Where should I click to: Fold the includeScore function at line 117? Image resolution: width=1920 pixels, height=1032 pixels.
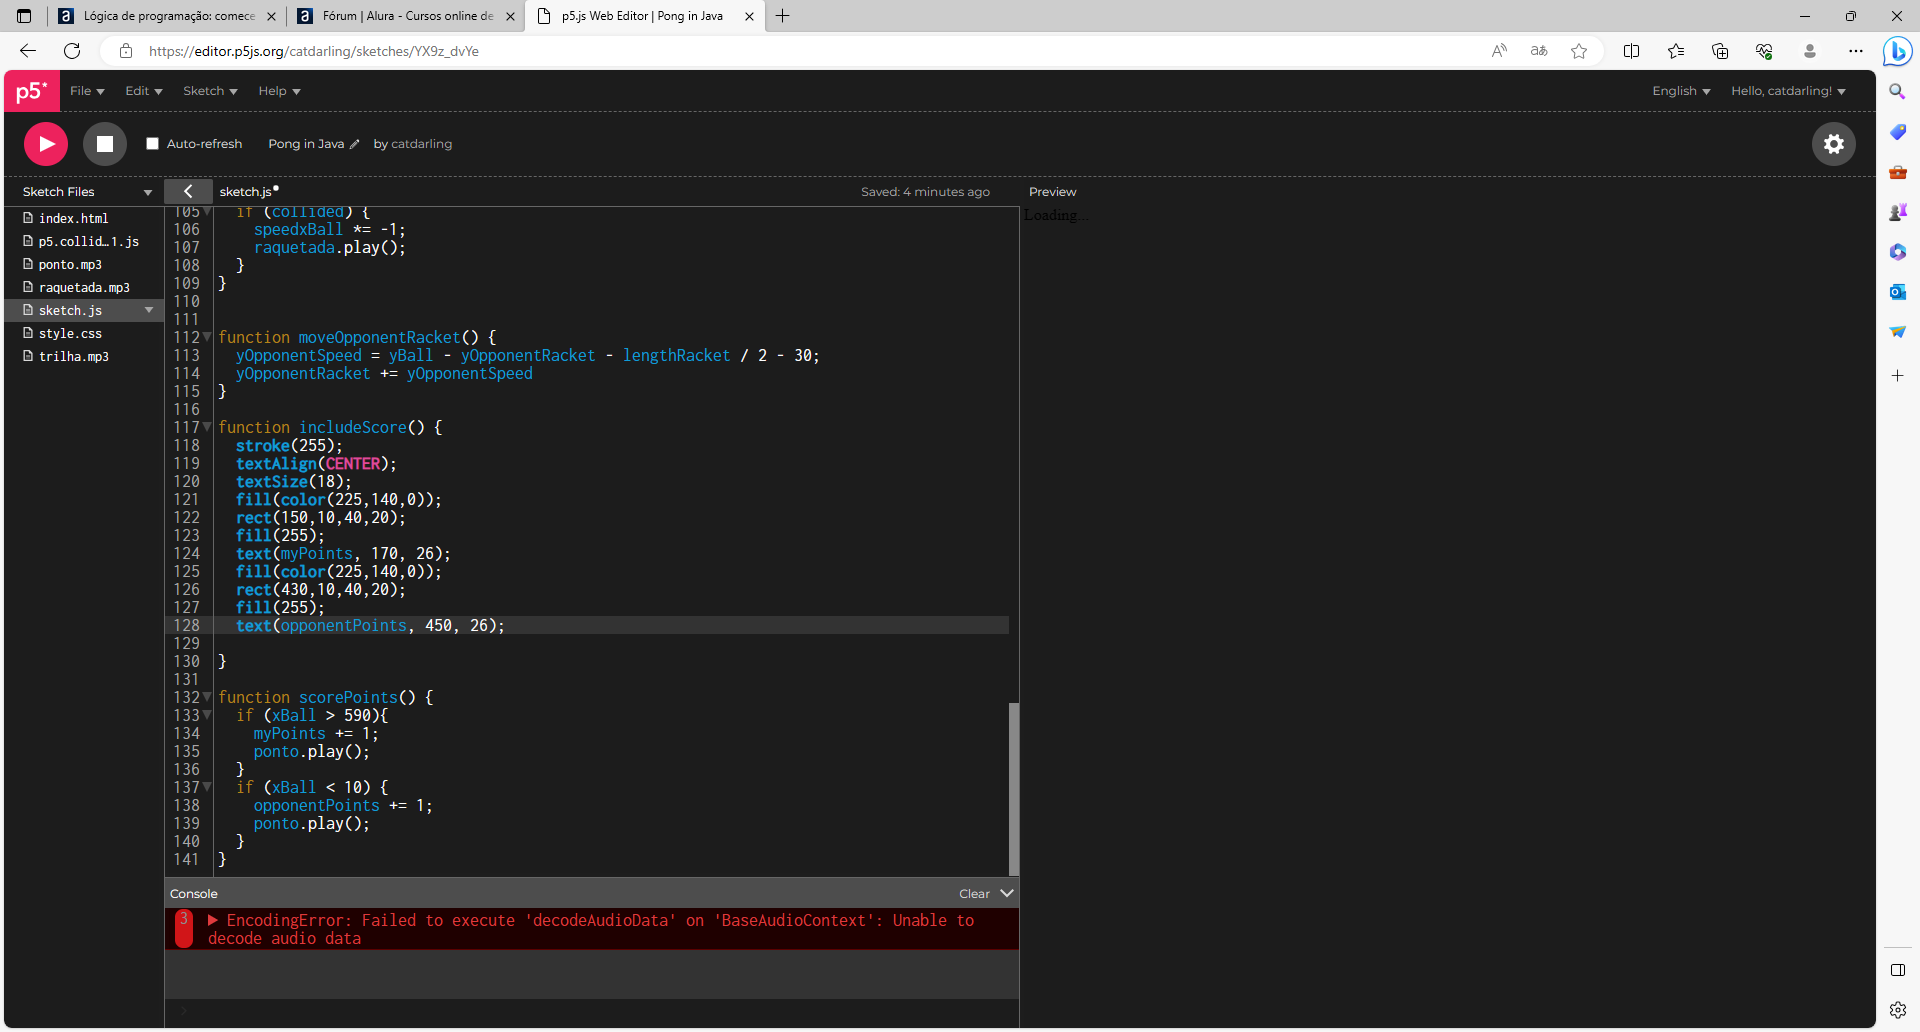click(207, 427)
